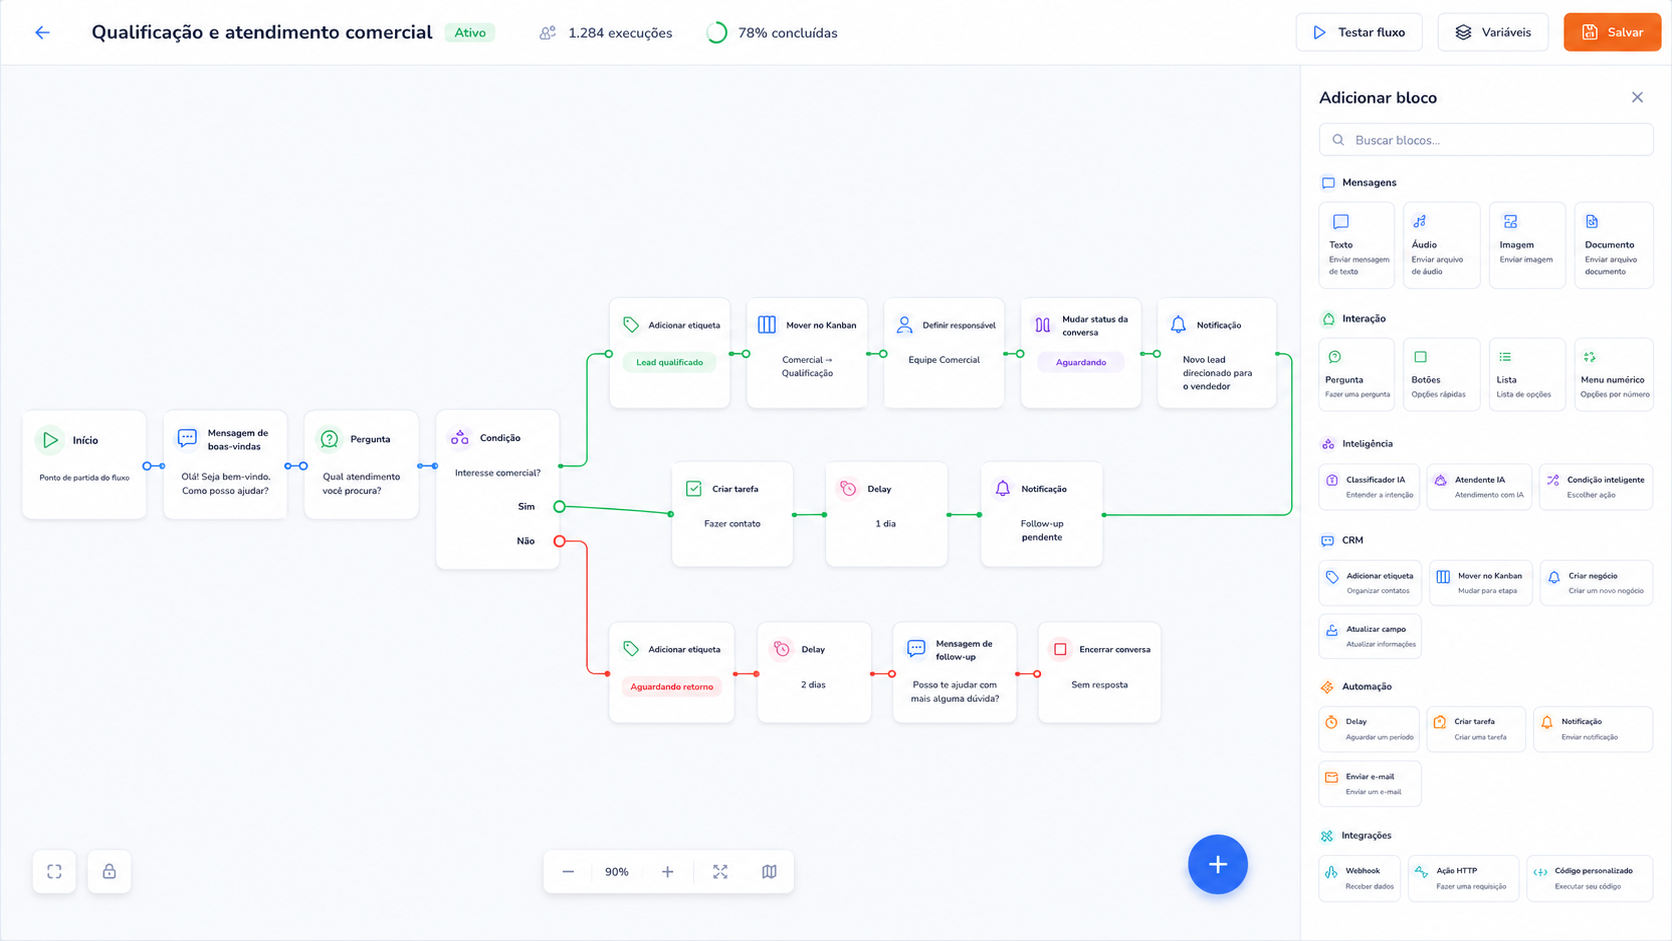This screenshot has height=941, width=1672.
Task: Zoom out with the minus button
Action: click(x=568, y=872)
